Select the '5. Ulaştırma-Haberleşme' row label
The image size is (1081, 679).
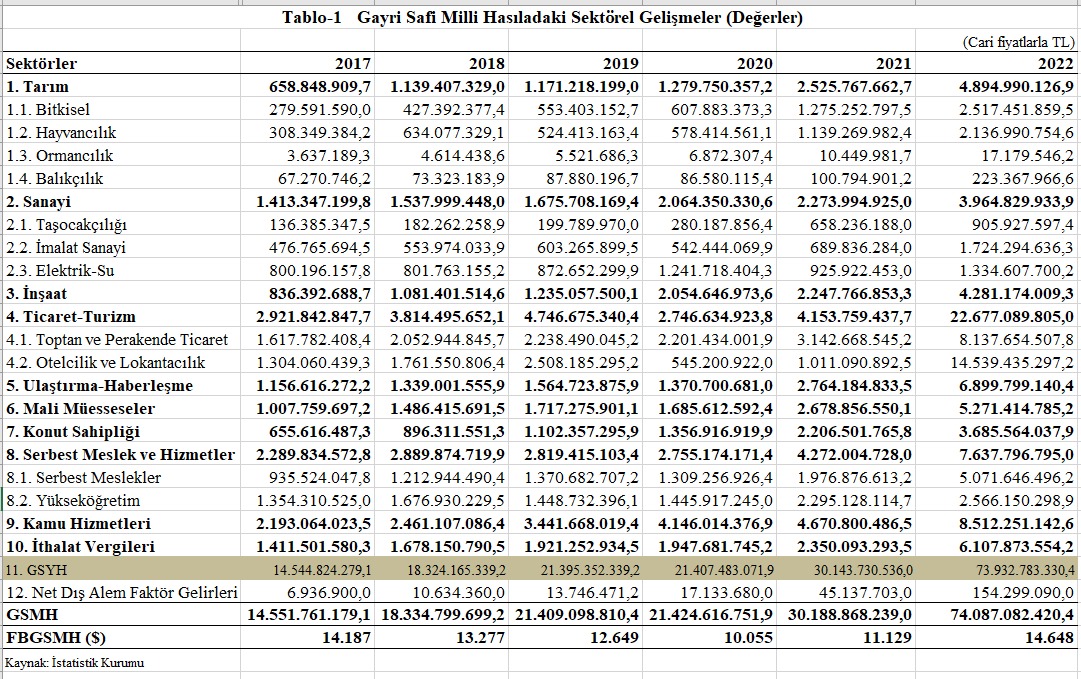coord(99,386)
